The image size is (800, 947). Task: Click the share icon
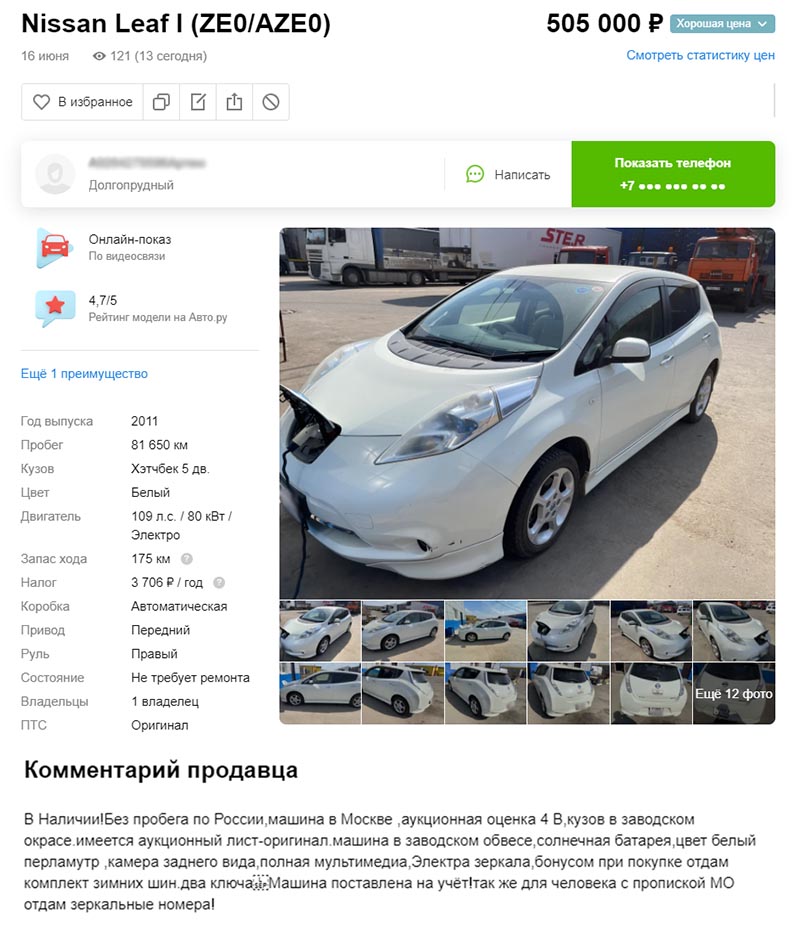[234, 102]
